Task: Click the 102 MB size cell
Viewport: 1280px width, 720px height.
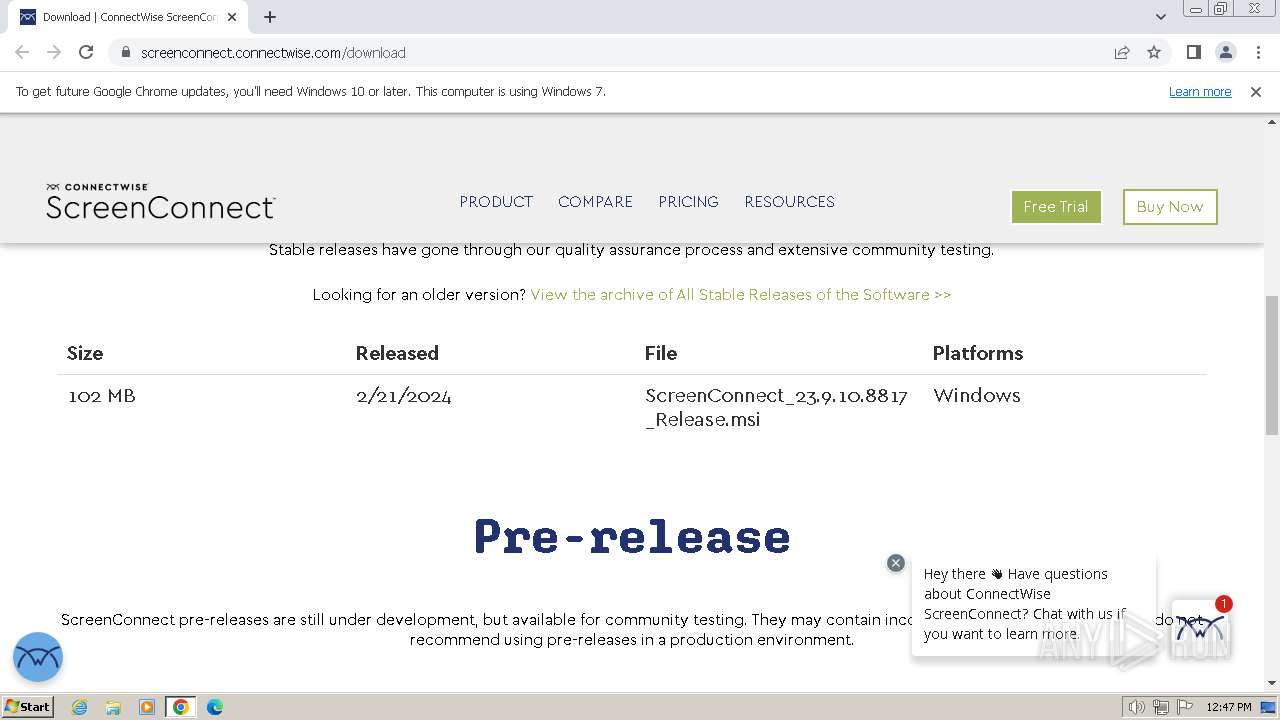Action: [102, 396]
